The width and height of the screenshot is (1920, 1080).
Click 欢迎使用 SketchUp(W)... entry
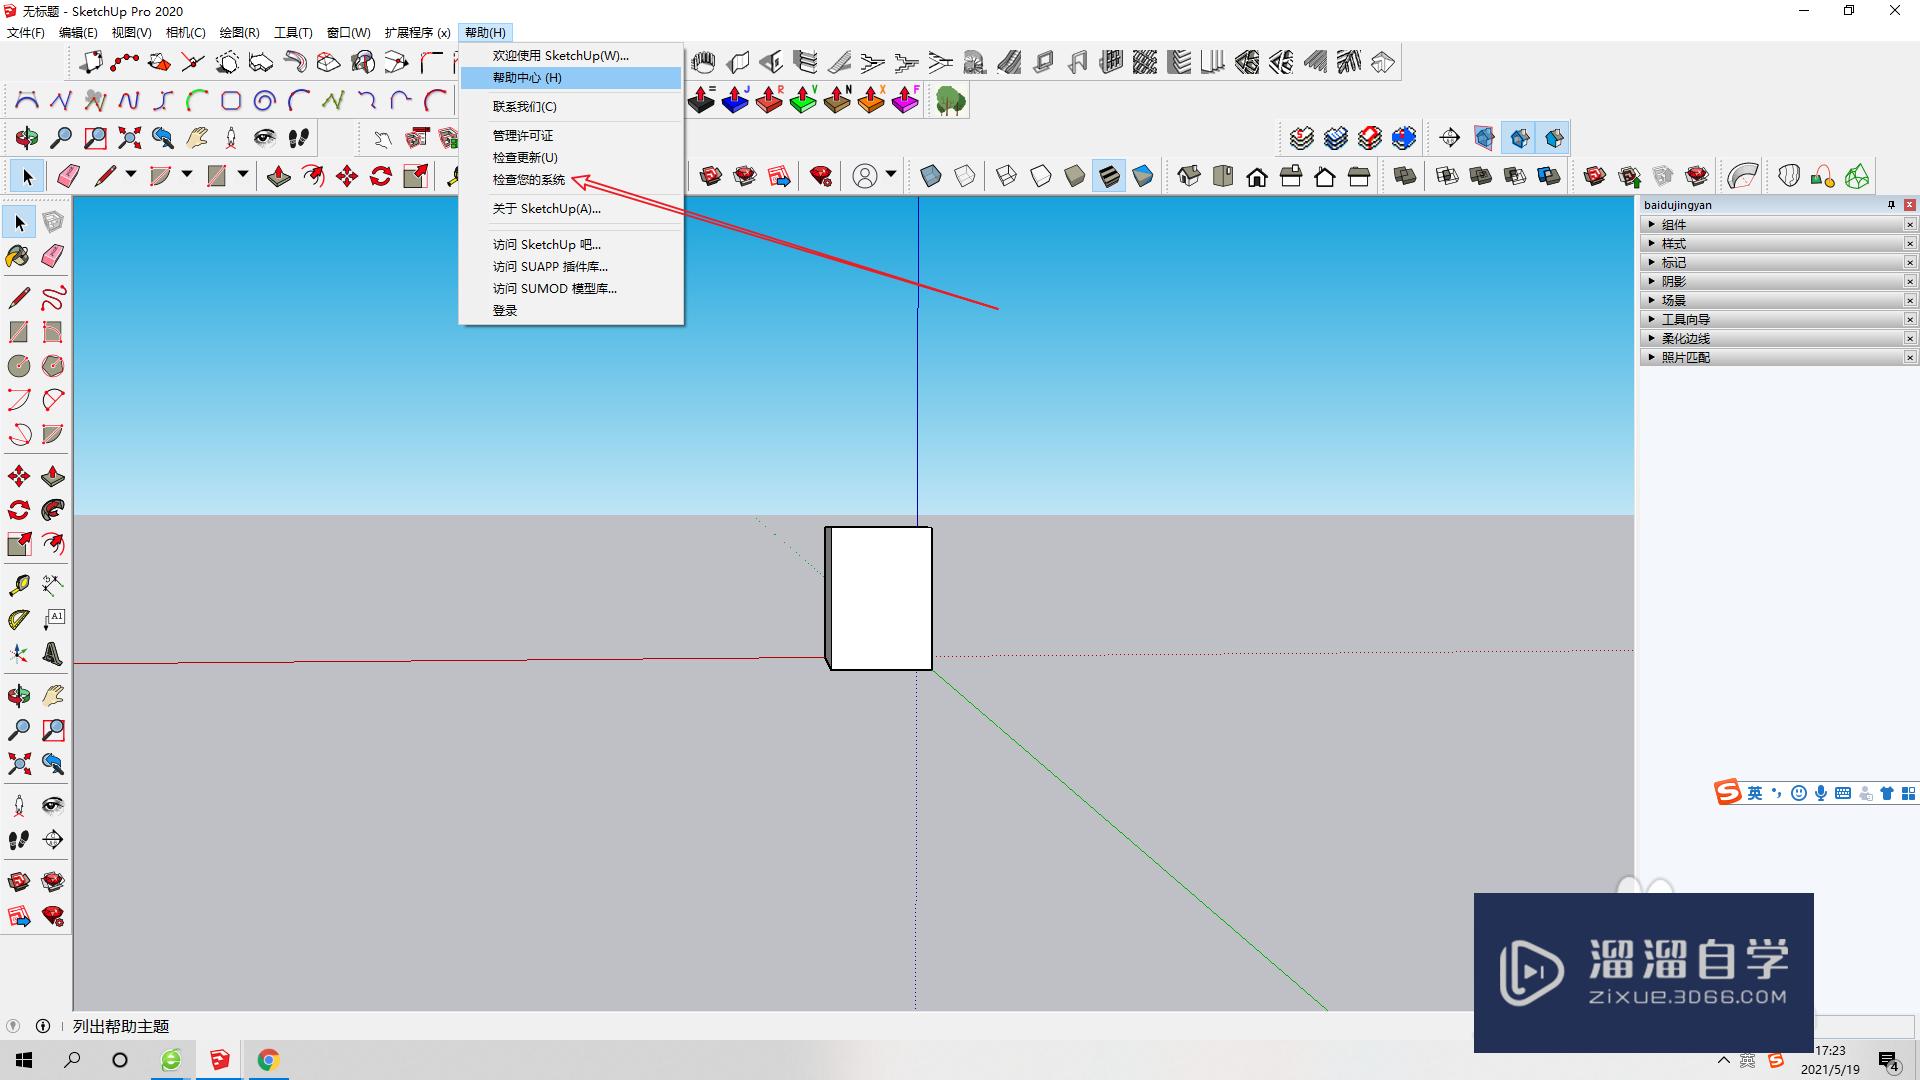(571, 56)
